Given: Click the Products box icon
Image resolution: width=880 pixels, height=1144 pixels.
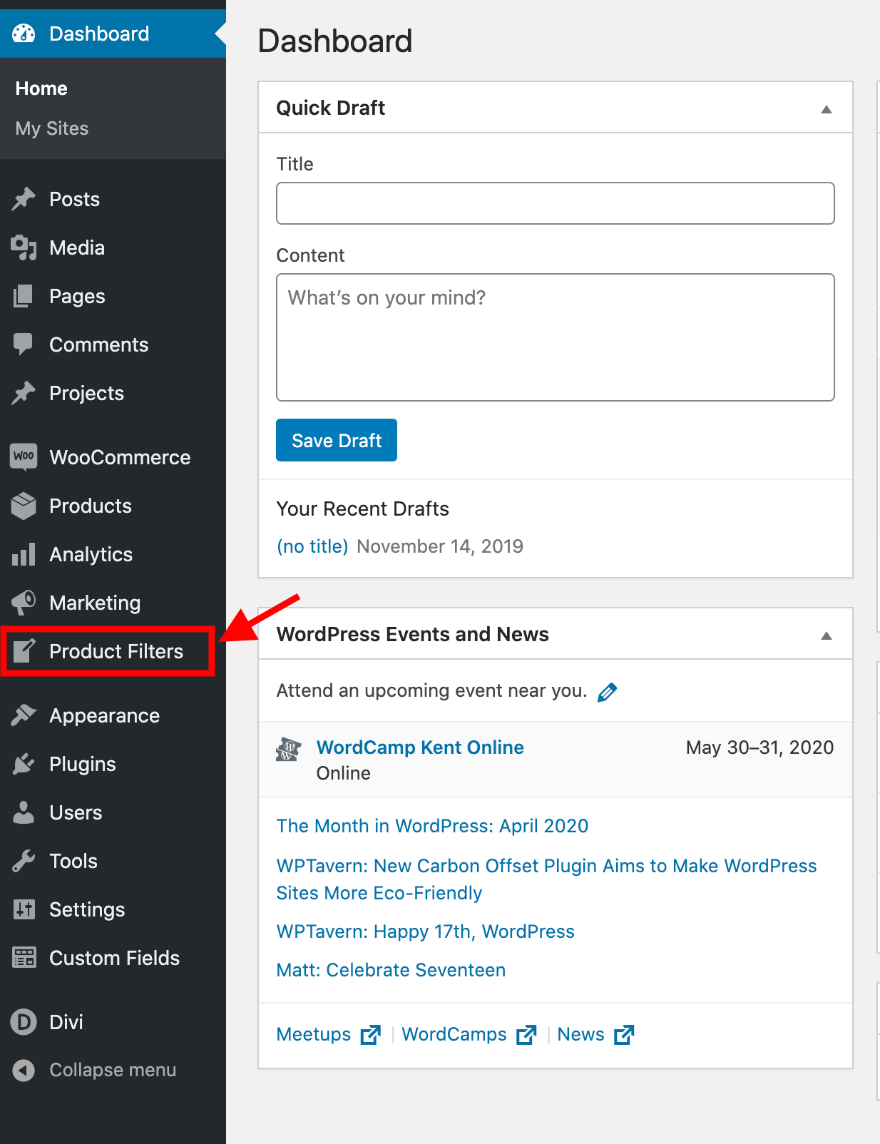Looking at the screenshot, I should (x=23, y=506).
